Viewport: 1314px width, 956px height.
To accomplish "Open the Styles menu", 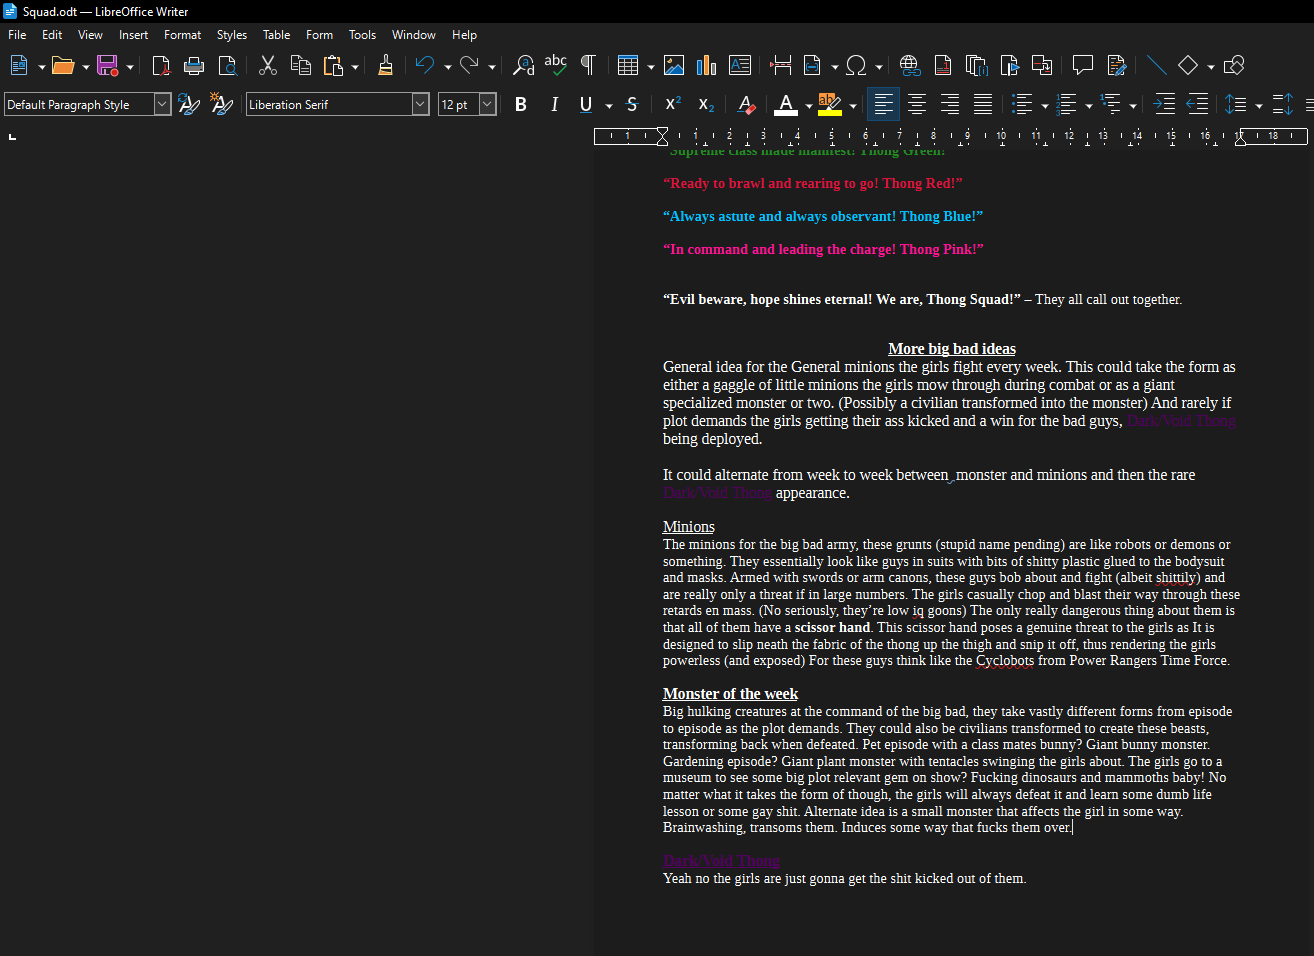I will [232, 35].
